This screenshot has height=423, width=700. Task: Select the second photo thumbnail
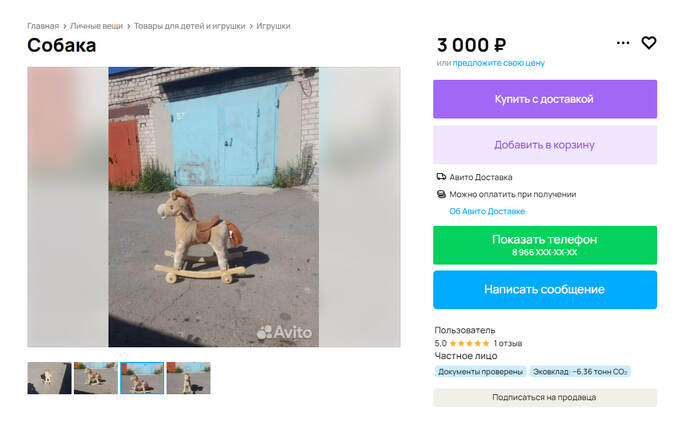[x=96, y=378]
